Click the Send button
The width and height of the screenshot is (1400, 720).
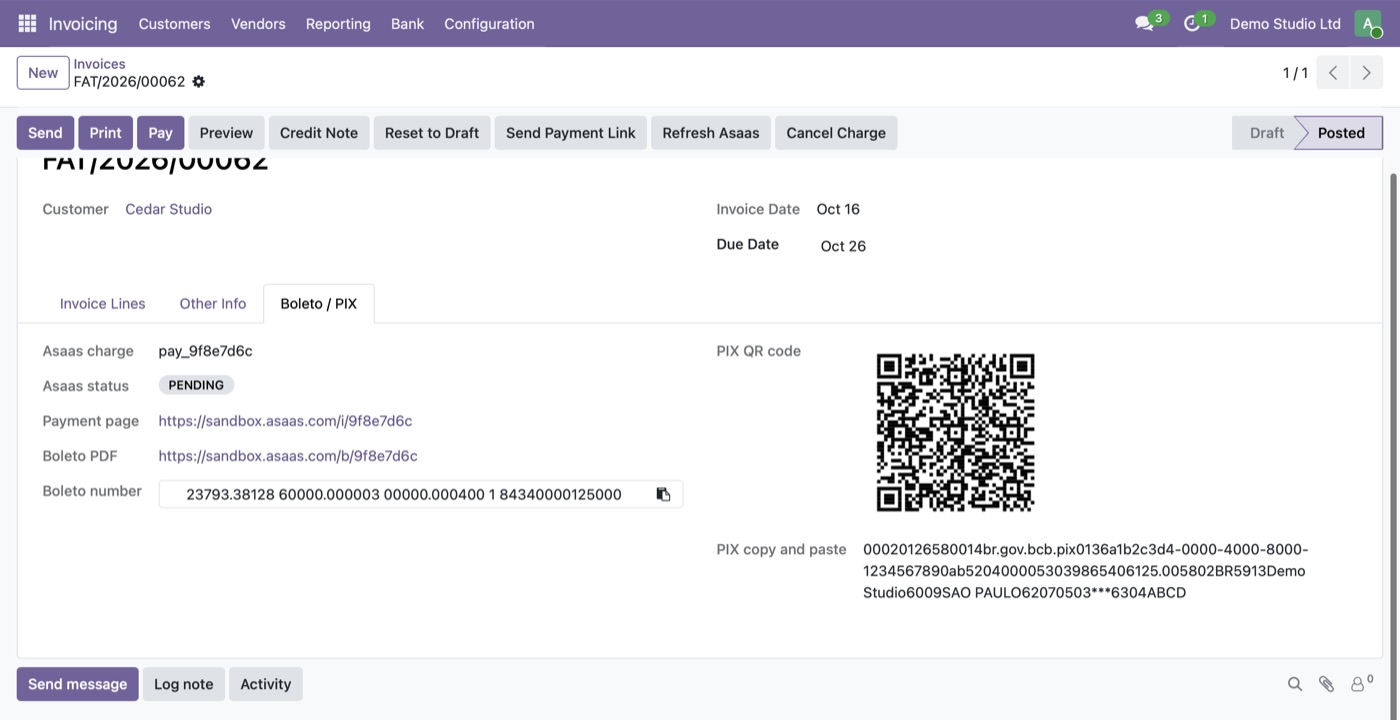(x=45, y=133)
